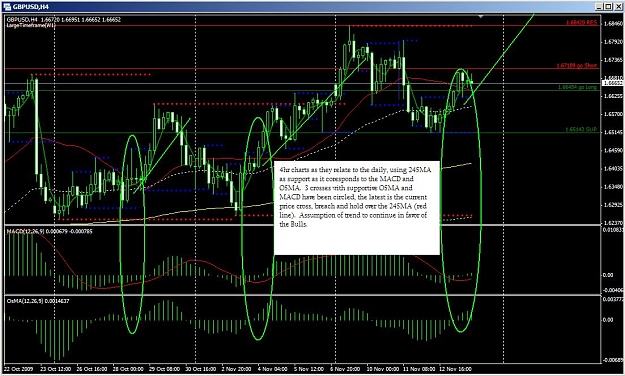The height and width of the screenshot is (376, 625).
Task: Click the 1.67365 price scale value
Action: pos(613,60)
